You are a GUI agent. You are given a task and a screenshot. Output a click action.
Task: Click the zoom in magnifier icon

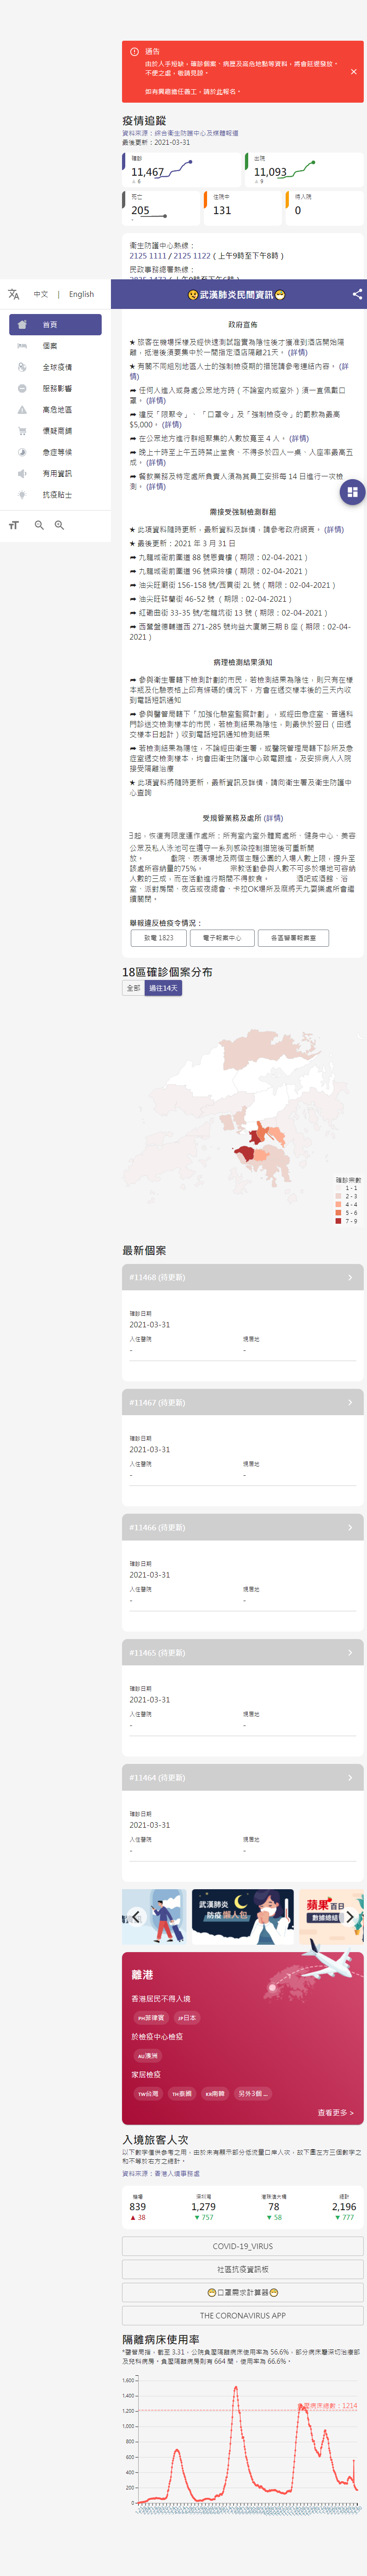(x=59, y=525)
